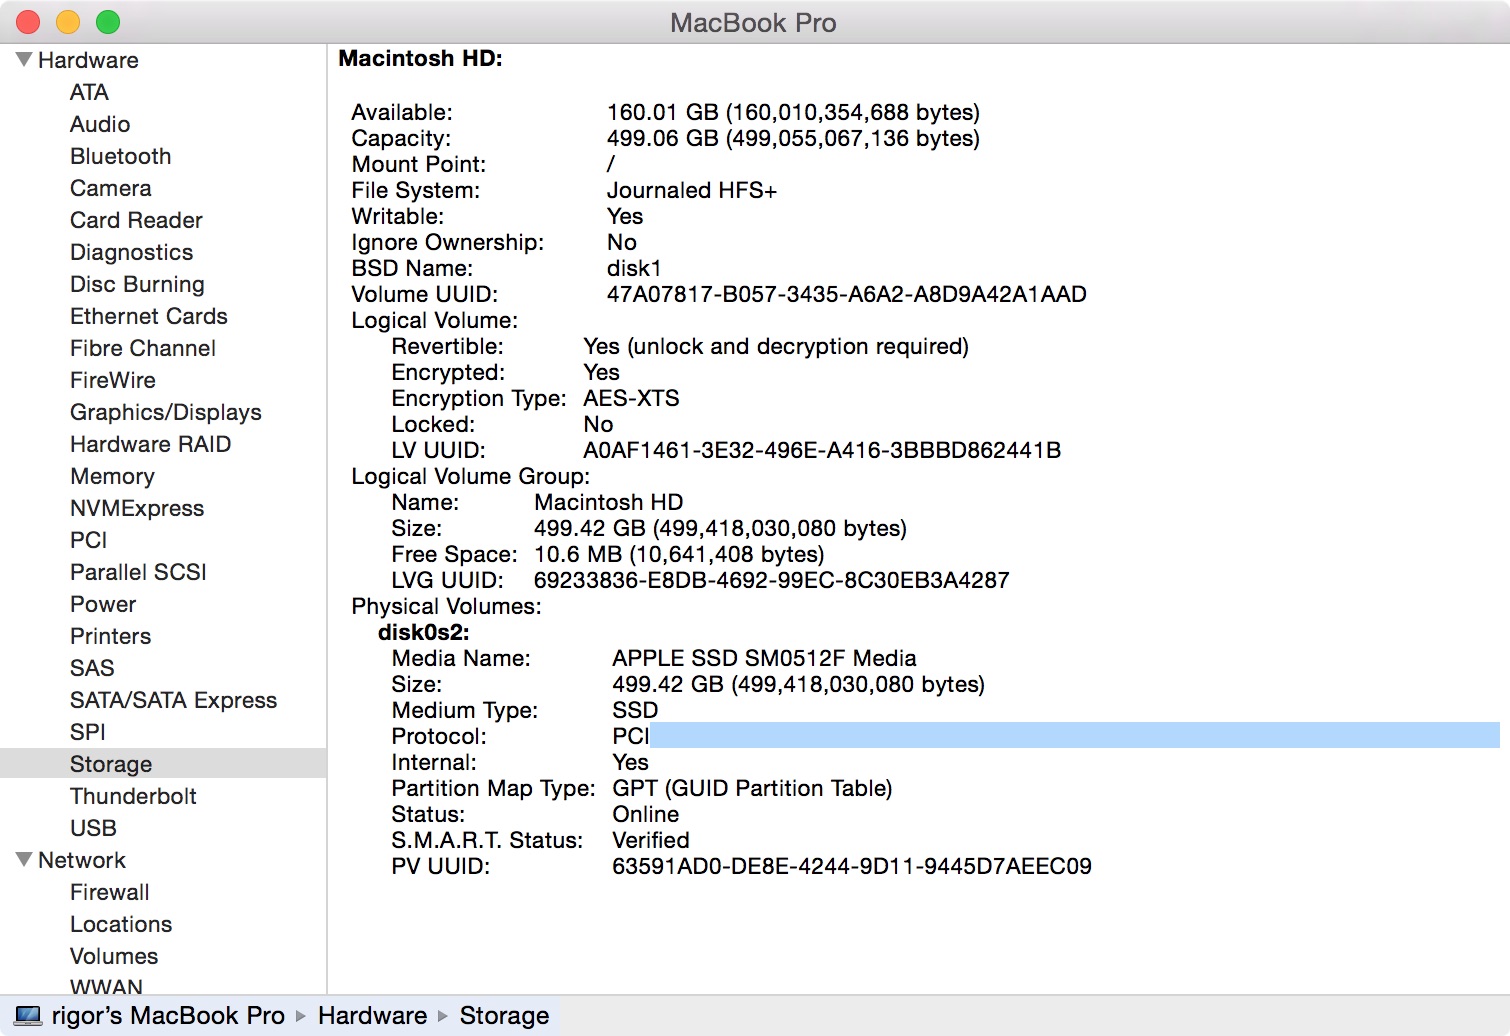This screenshot has height=1036, width=1510.
Task: Click the yellow minimize window button
Action: (68, 22)
